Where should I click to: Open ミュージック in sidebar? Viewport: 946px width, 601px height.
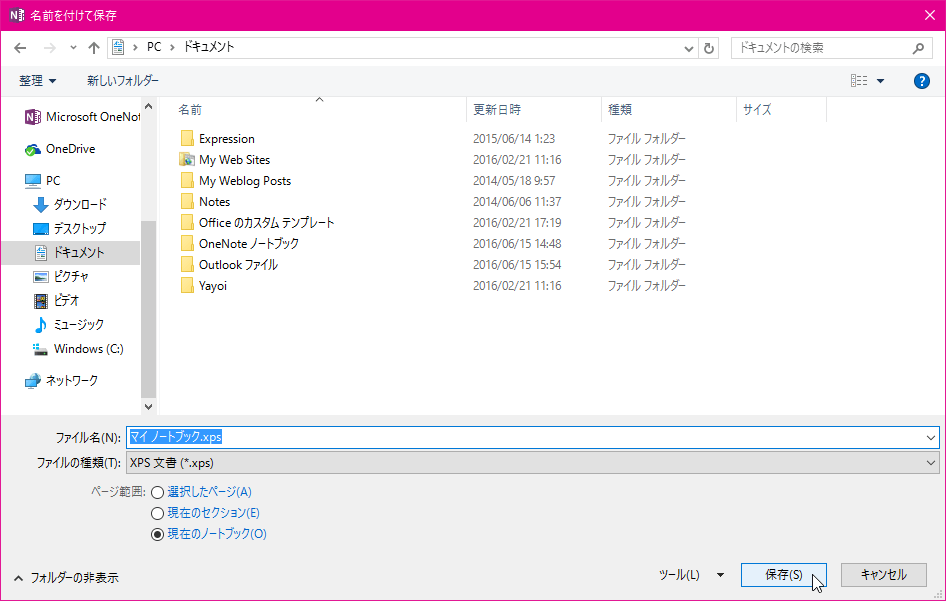click(68, 325)
